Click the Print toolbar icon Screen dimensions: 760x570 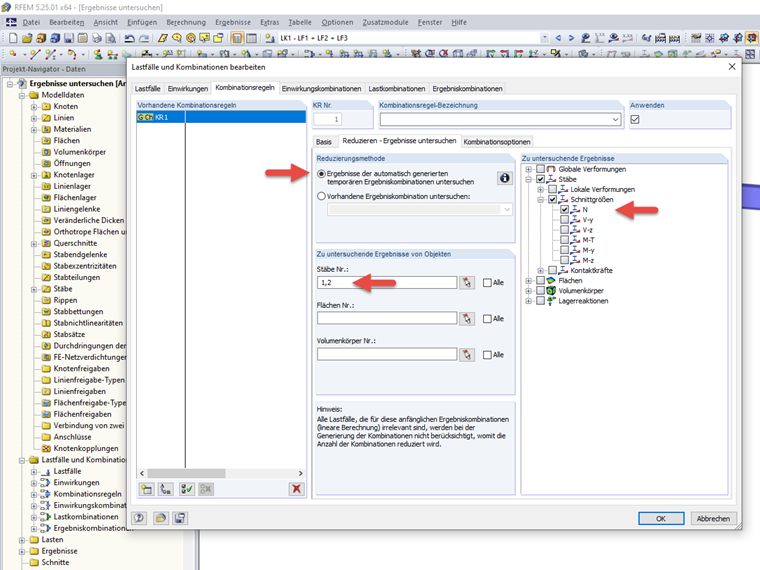coord(97,38)
